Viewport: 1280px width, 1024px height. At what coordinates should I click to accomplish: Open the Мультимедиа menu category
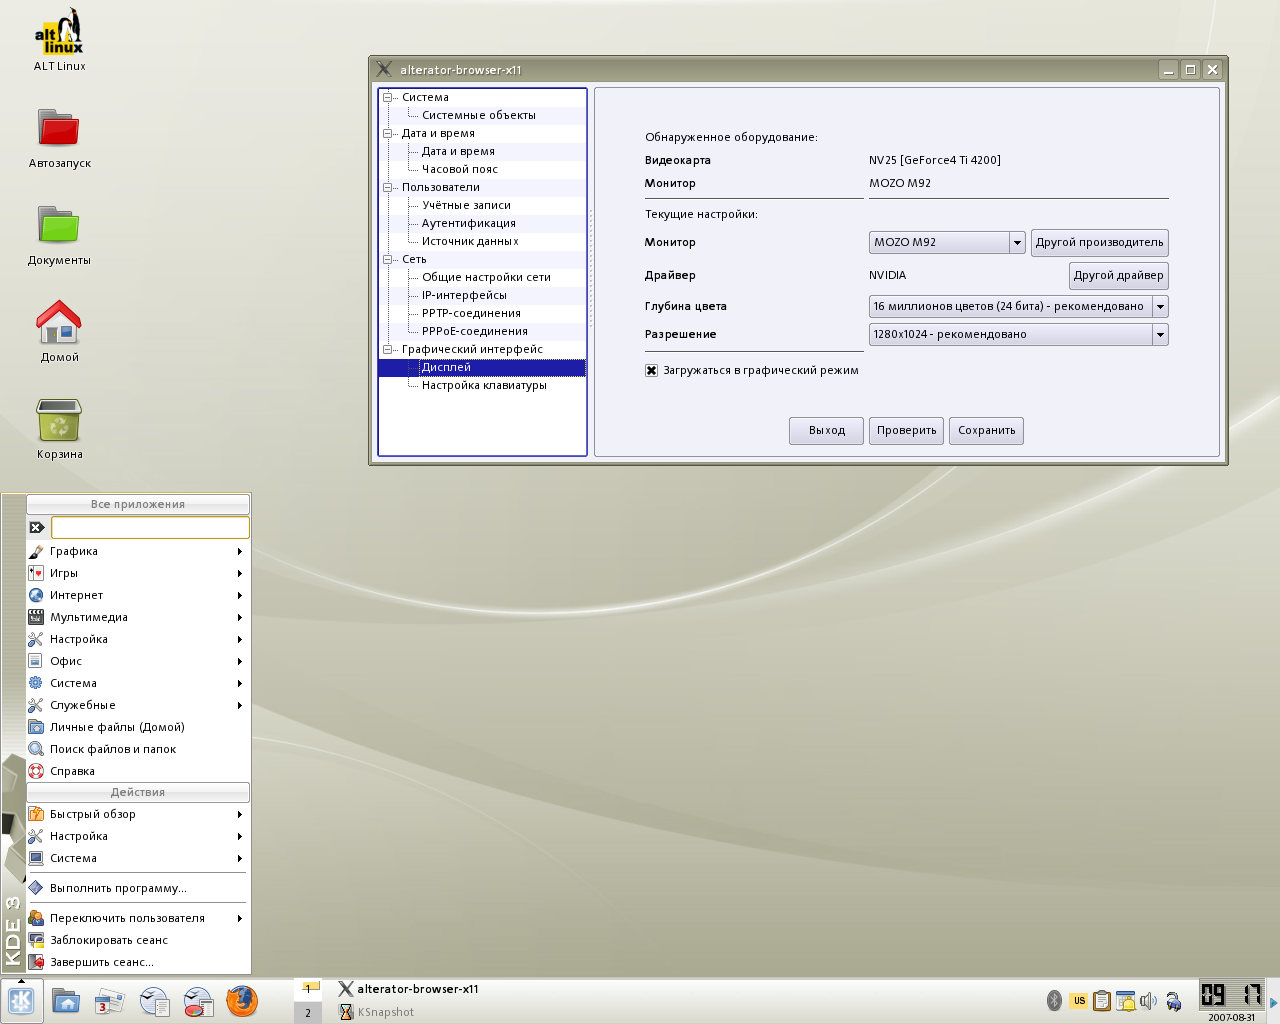[x=137, y=617]
